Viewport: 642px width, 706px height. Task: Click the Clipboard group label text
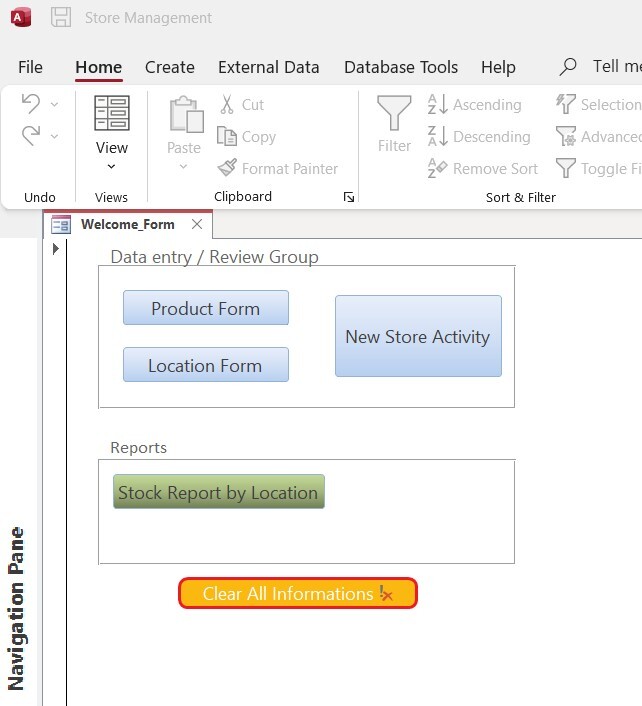243,196
